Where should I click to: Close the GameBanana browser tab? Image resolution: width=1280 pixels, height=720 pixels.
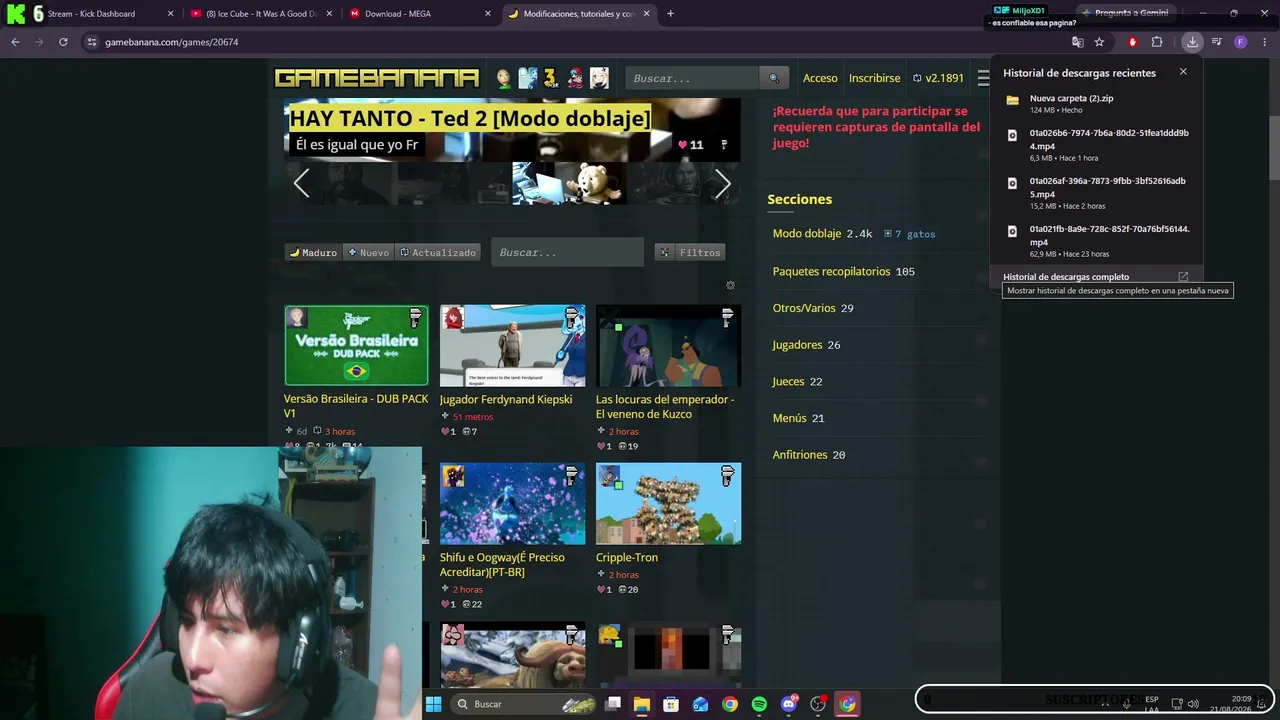[647, 14]
